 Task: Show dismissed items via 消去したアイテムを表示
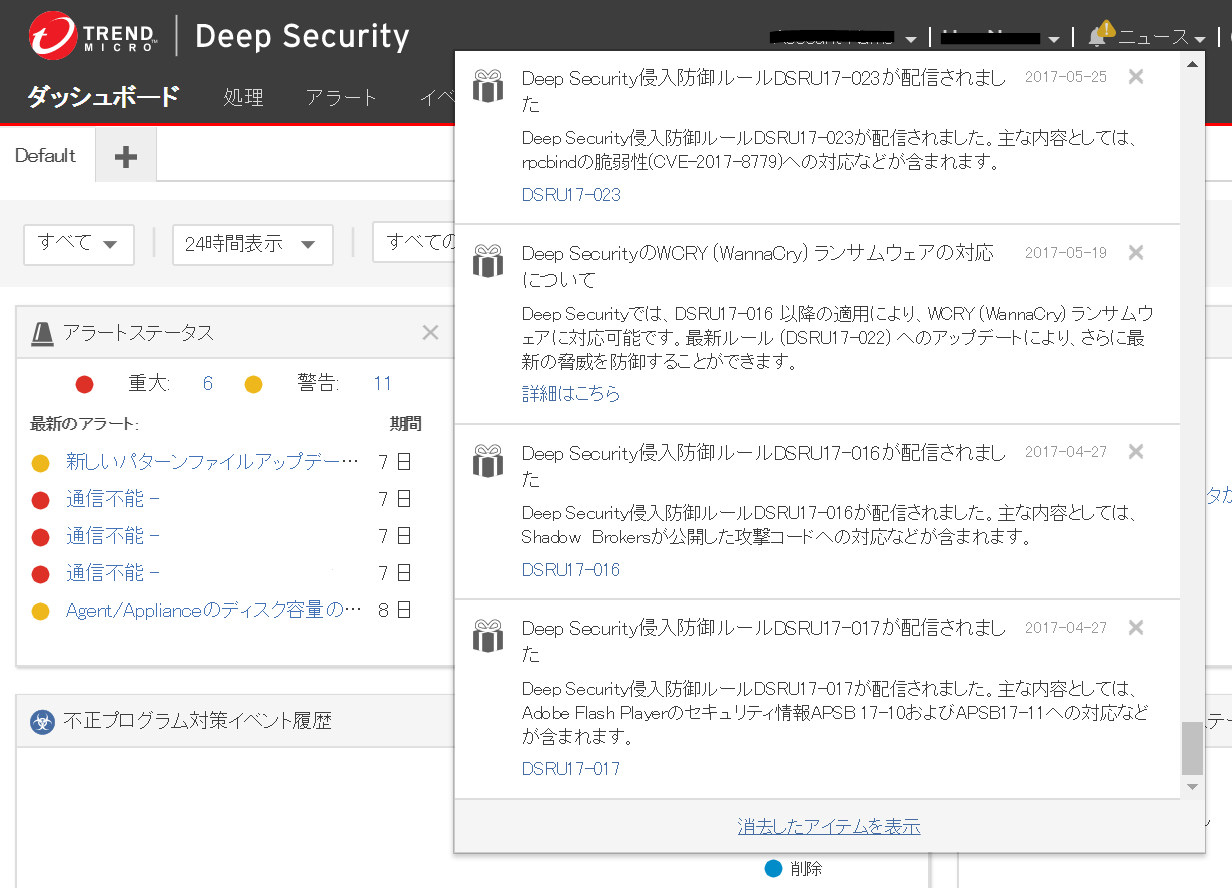coord(828,827)
